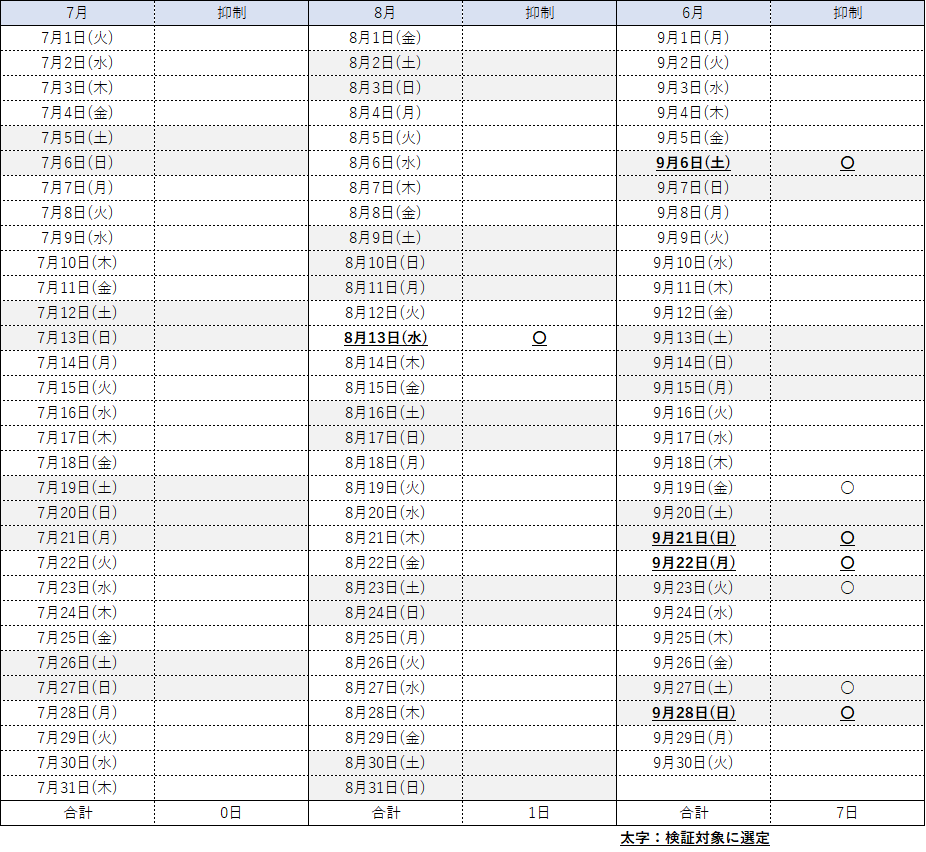The width and height of the screenshot is (926, 852).
Task: Click the 8月31日(日) date cell
Action: [385, 788]
